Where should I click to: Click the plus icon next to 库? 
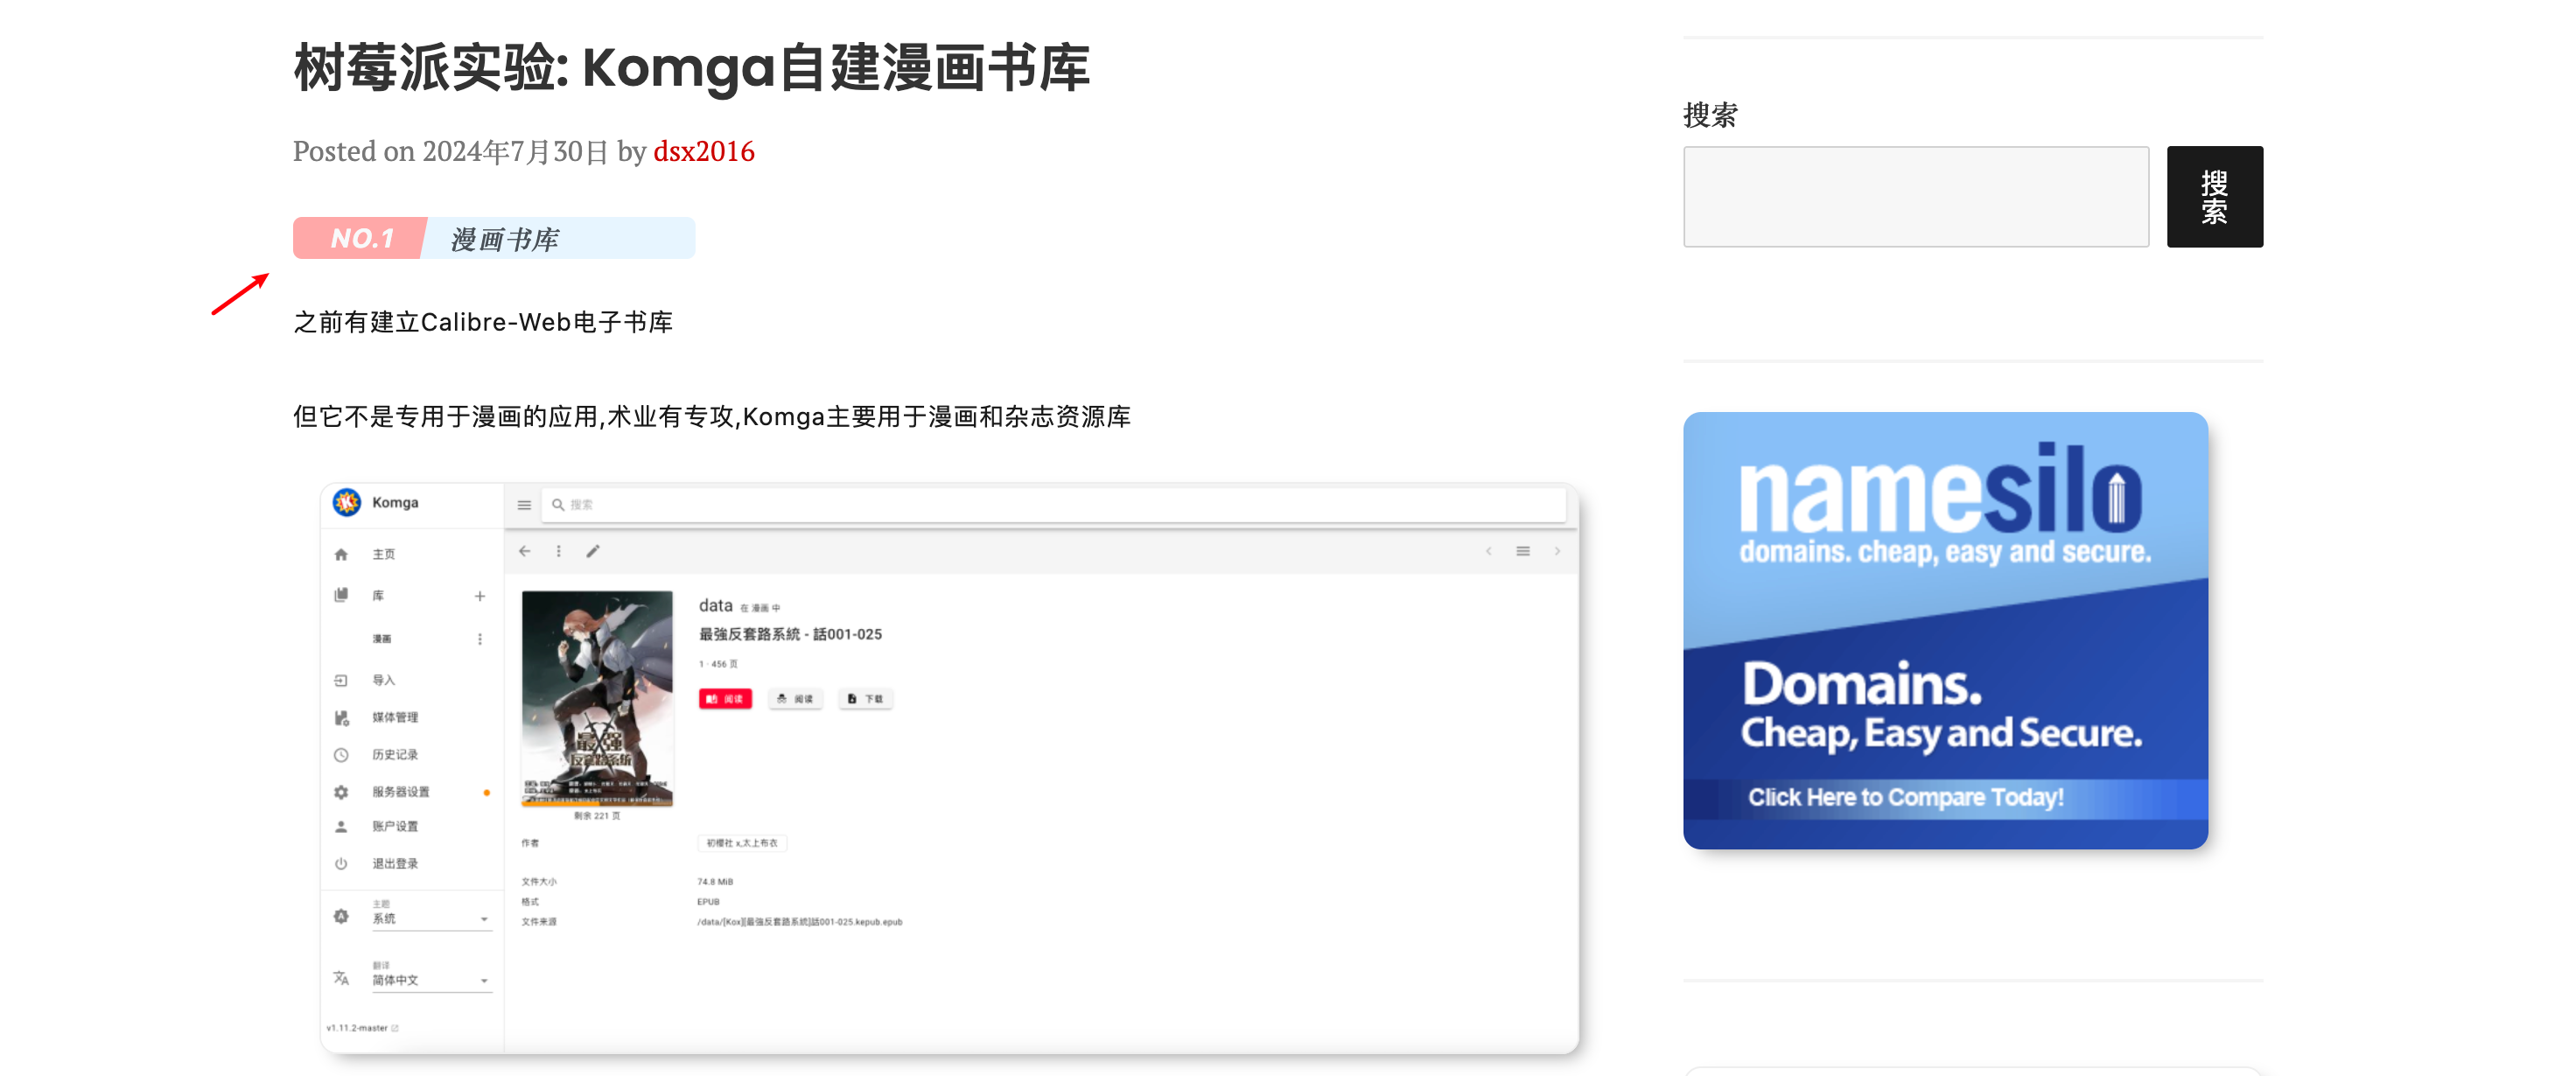(480, 596)
